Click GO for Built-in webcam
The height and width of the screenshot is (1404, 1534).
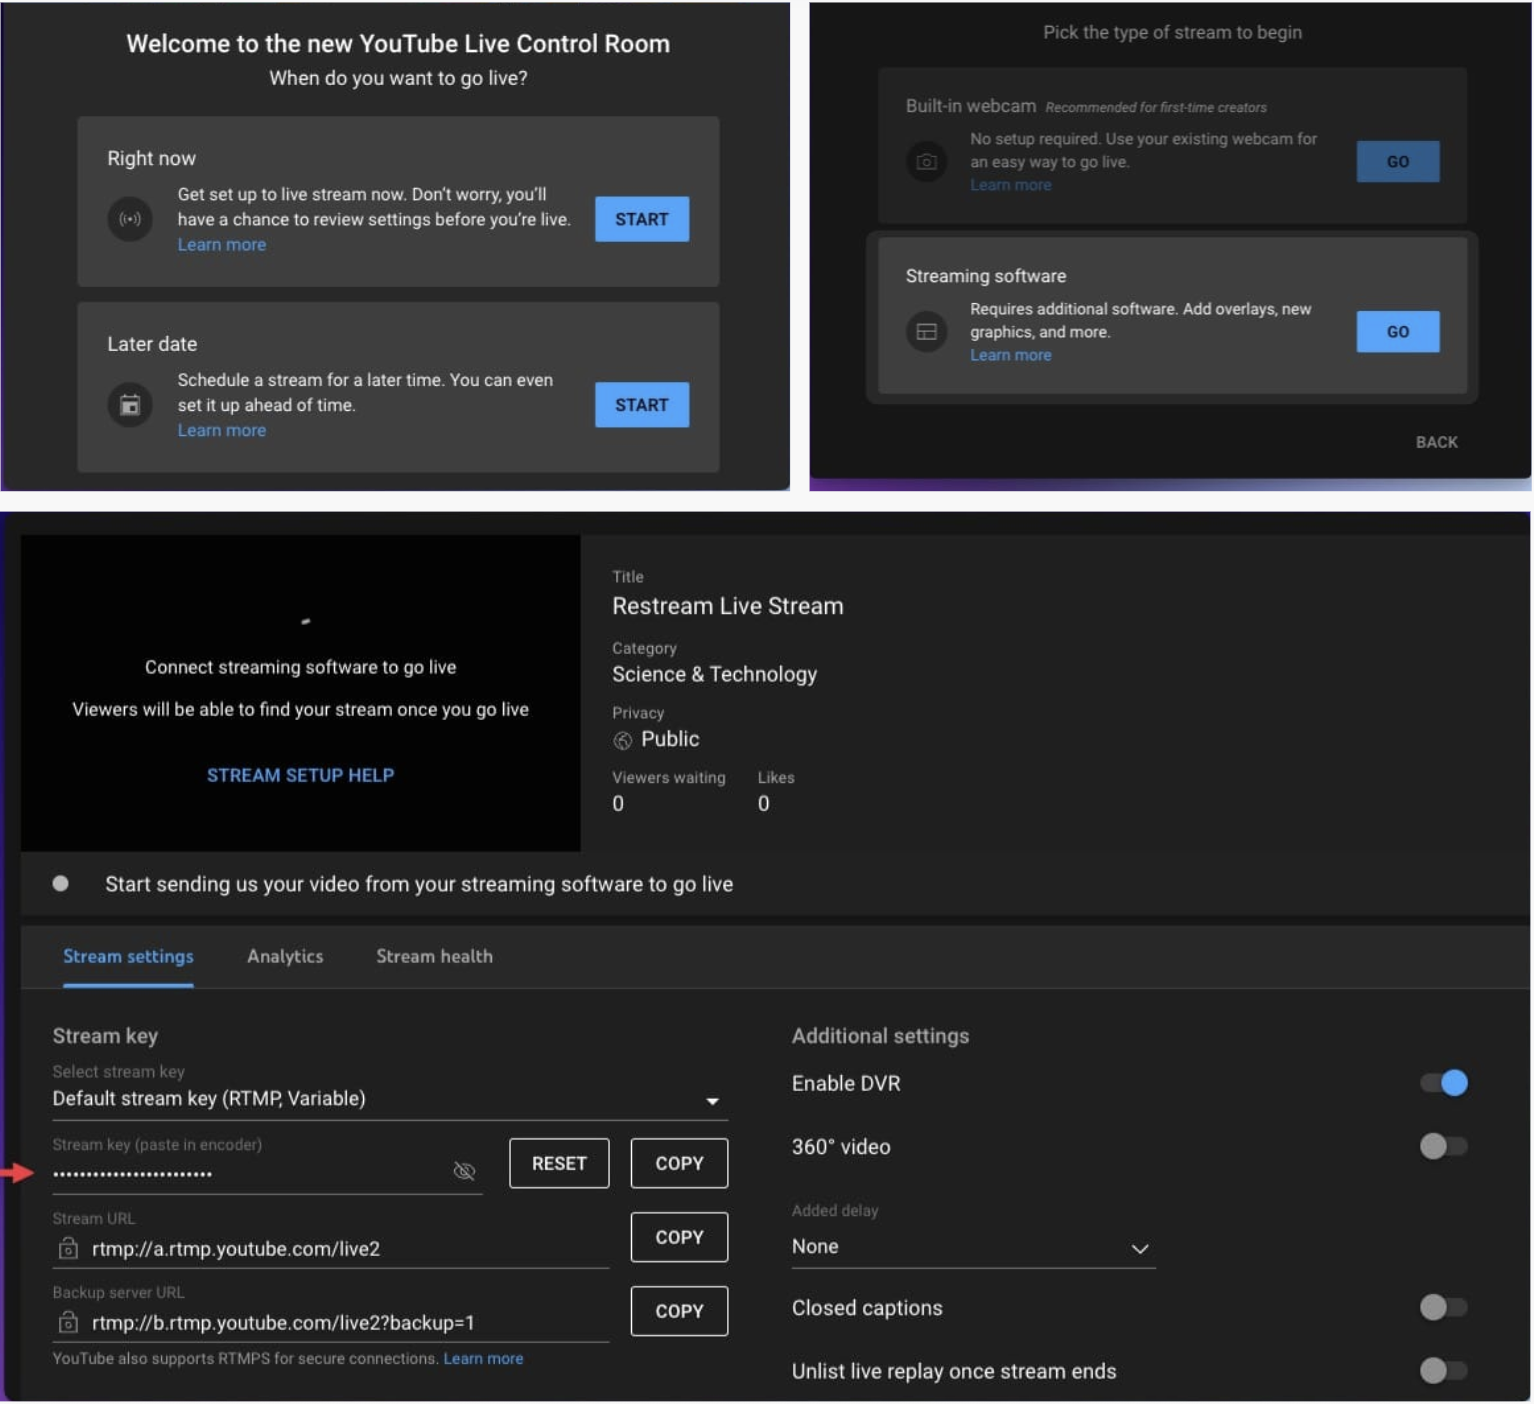pyautogui.click(x=1397, y=161)
